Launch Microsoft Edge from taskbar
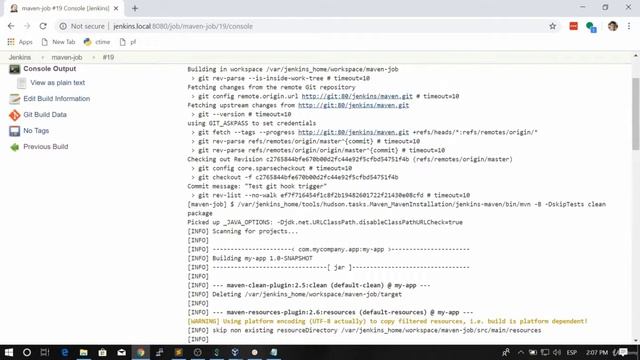Viewport: 640px width, 360px height. (64, 352)
